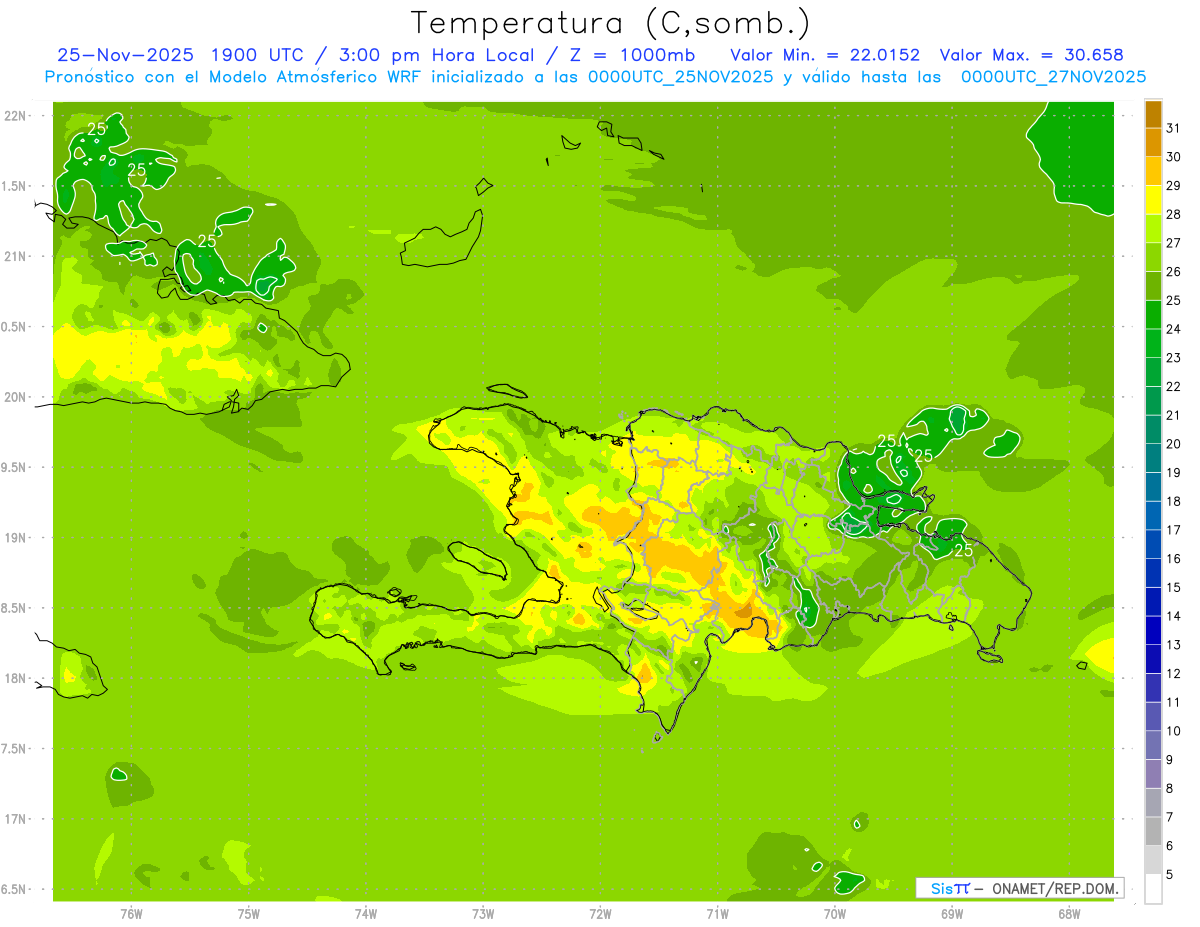This screenshot has width=1200, height=927.
Task: Click the legend value 15
Action: tap(1173, 587)
